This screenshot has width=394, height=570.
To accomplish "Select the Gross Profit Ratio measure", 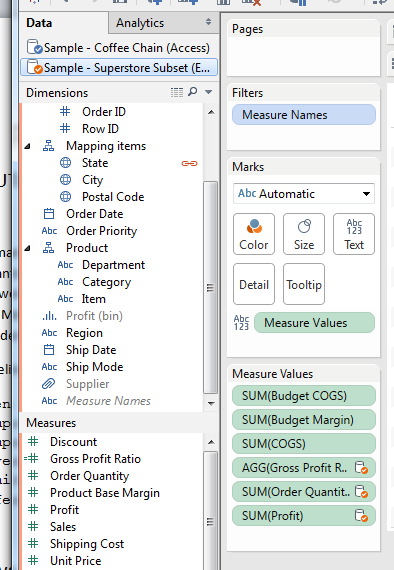I will 95,459.
